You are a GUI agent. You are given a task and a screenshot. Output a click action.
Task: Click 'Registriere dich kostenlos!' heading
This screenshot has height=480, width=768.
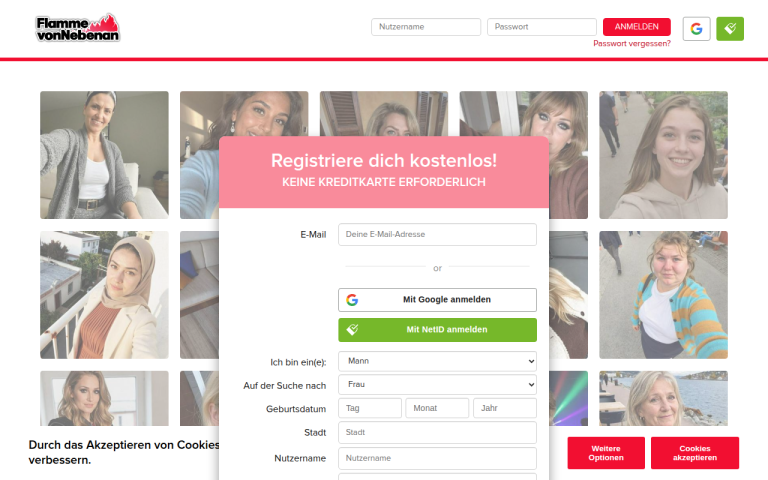(384, 161)
